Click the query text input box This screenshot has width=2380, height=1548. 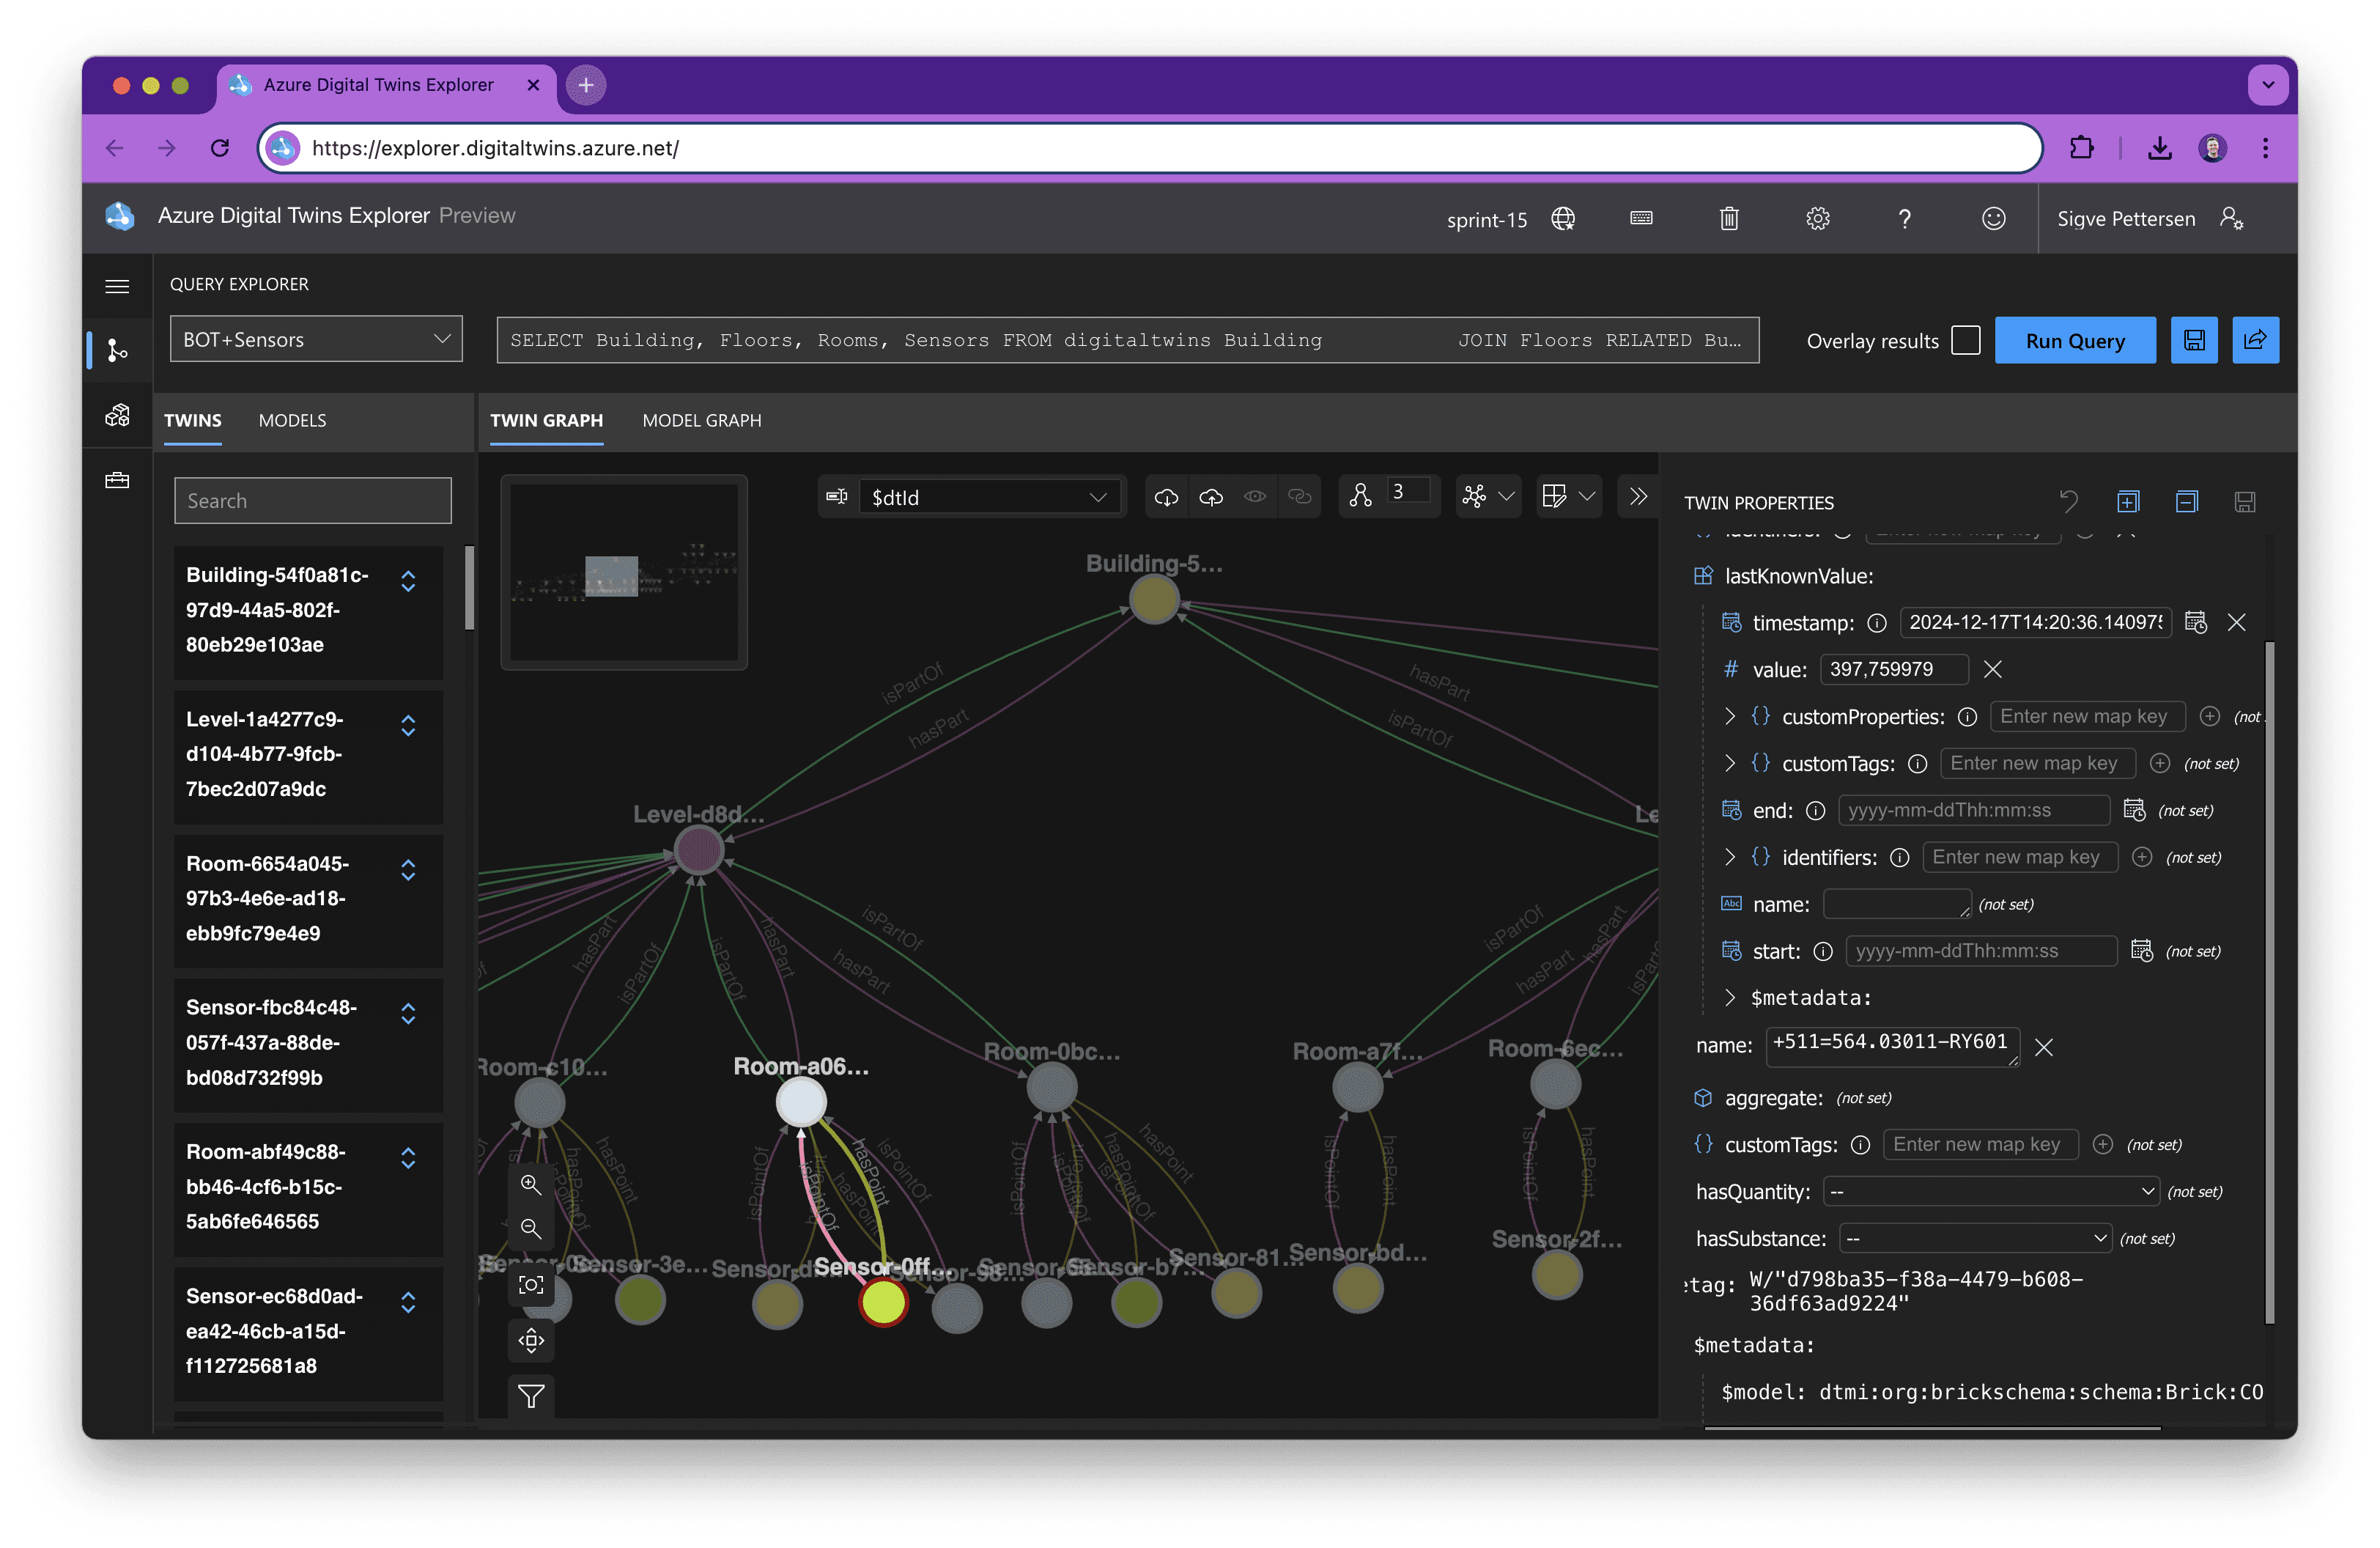1128,340
